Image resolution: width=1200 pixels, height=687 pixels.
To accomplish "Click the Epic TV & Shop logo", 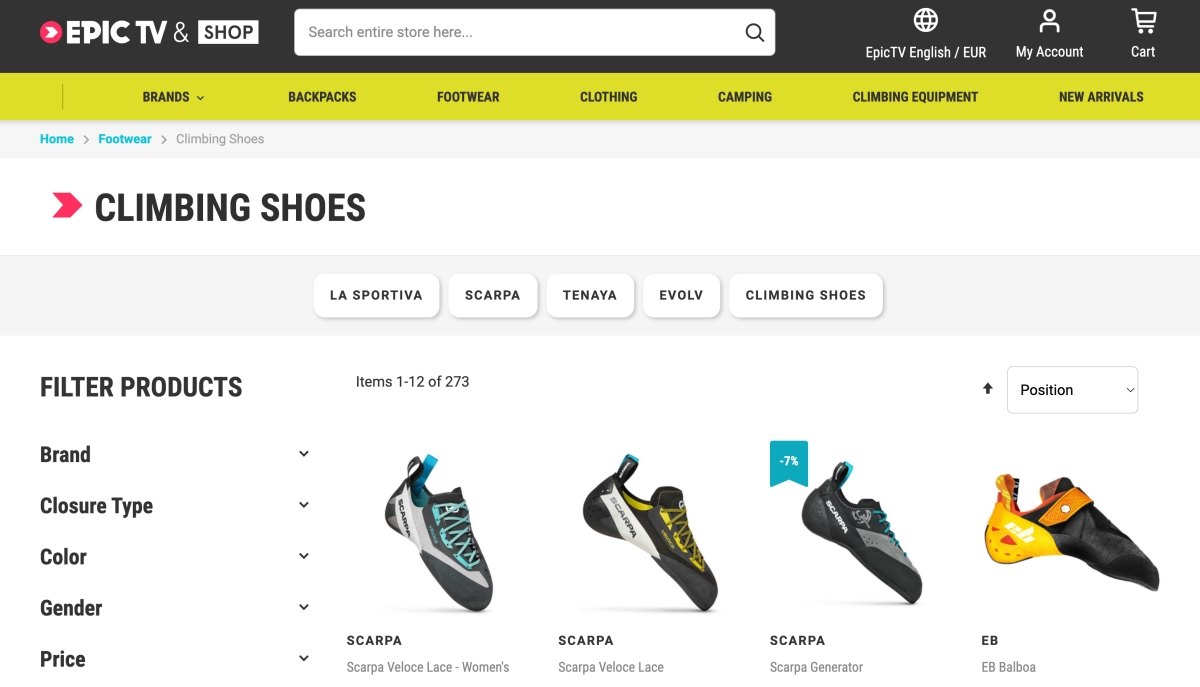I will tap(149, 32).
